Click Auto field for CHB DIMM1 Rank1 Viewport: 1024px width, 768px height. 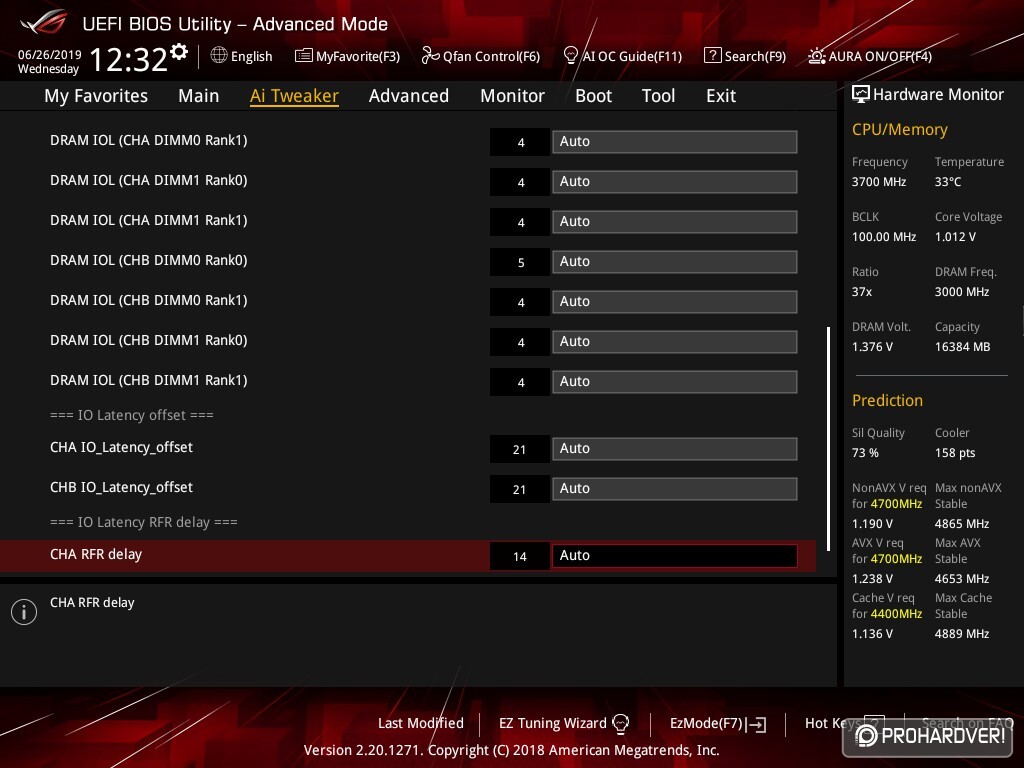point(675,381)
